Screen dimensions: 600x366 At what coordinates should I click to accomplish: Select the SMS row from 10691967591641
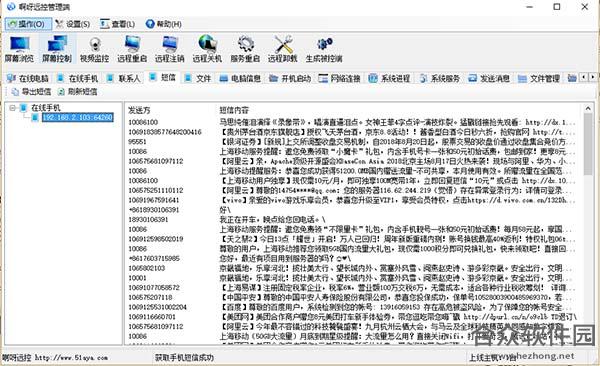point(352,200)
